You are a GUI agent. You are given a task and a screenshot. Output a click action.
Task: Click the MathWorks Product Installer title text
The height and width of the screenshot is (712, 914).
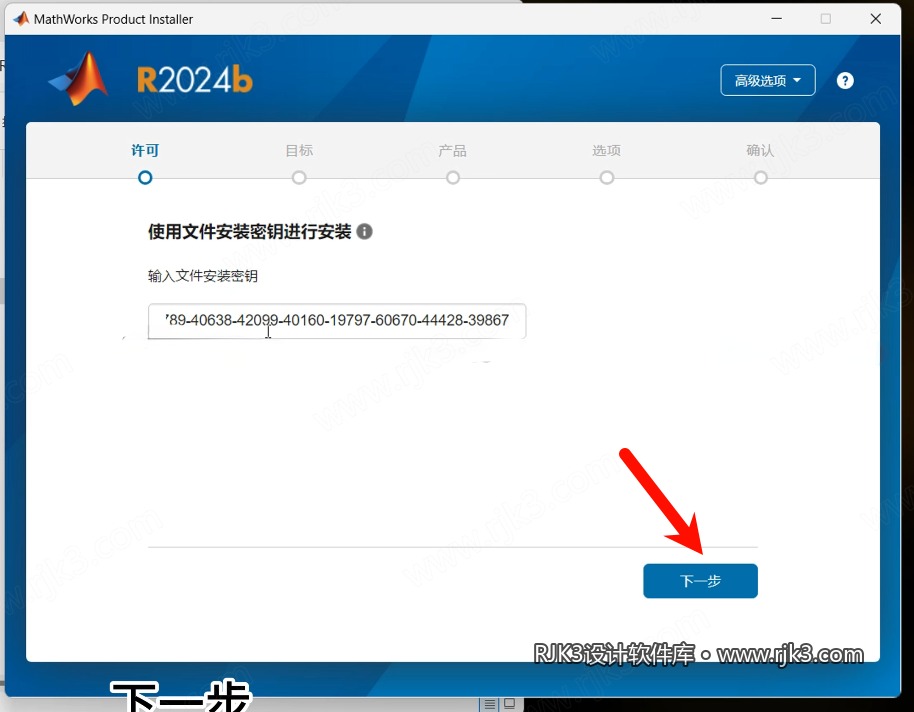(x=113, y=19)
